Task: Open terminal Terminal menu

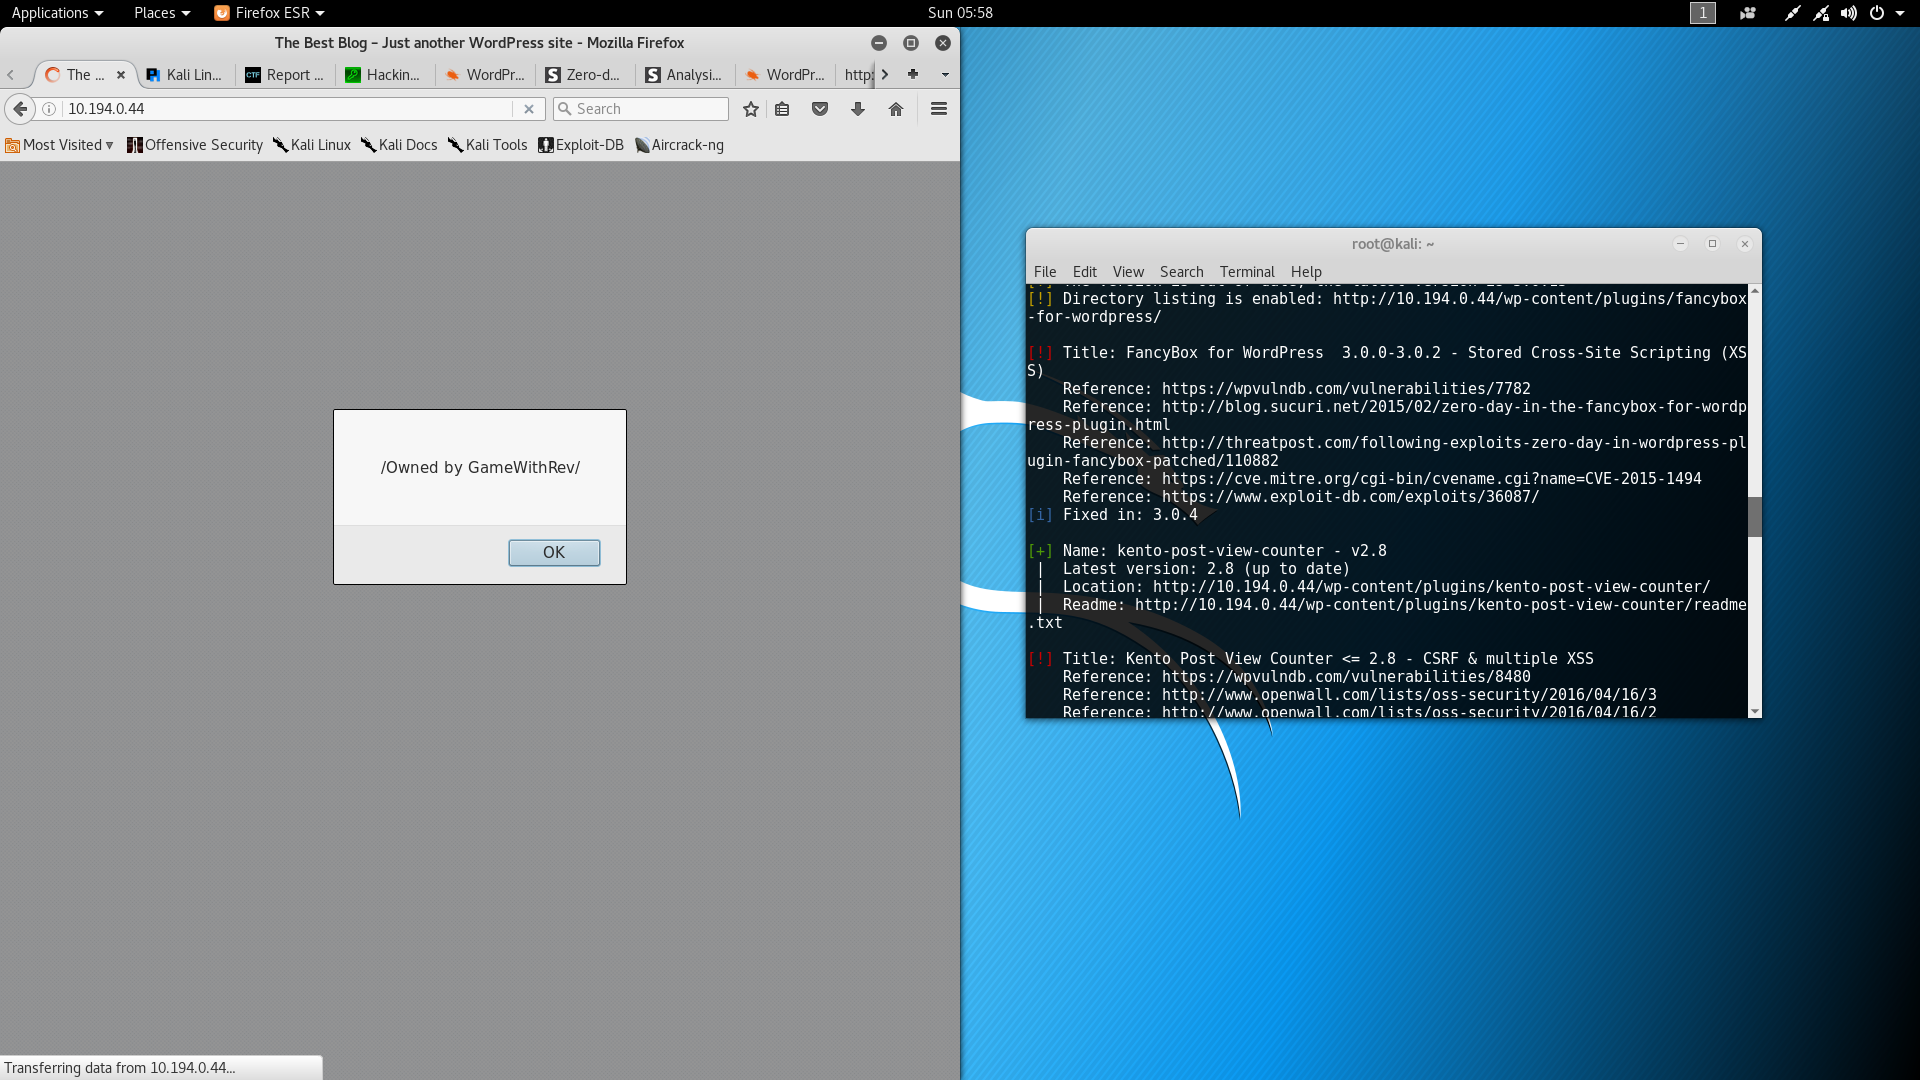Action: coord(1247,272)
